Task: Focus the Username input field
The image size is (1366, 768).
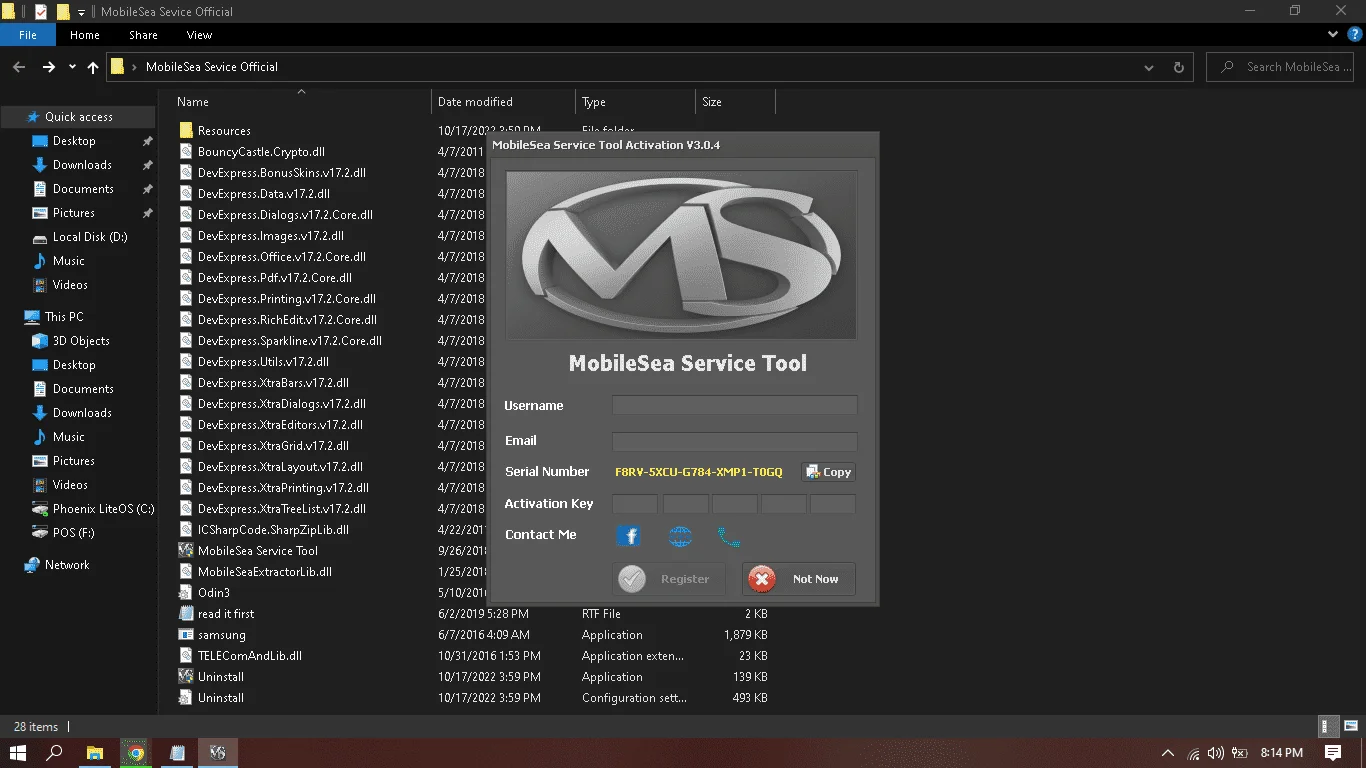Action: [735, 405]
